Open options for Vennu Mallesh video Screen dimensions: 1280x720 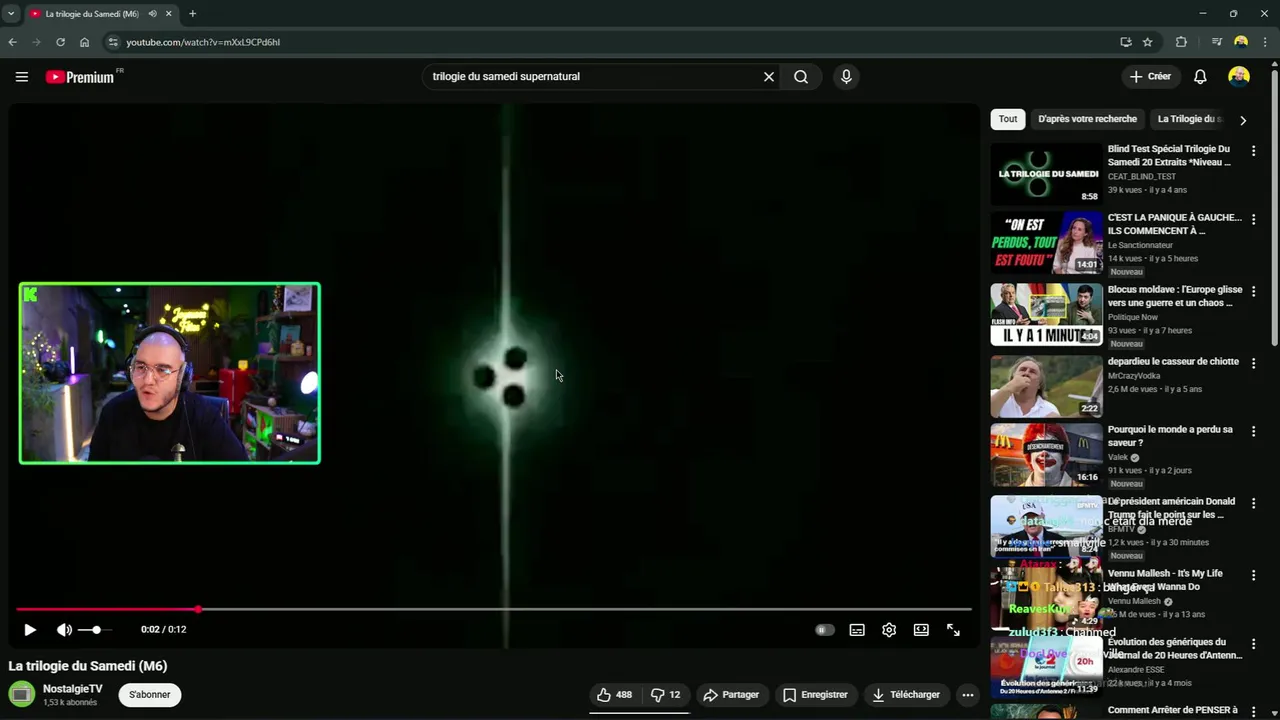pyautogui.click(x=1253, y=575)
